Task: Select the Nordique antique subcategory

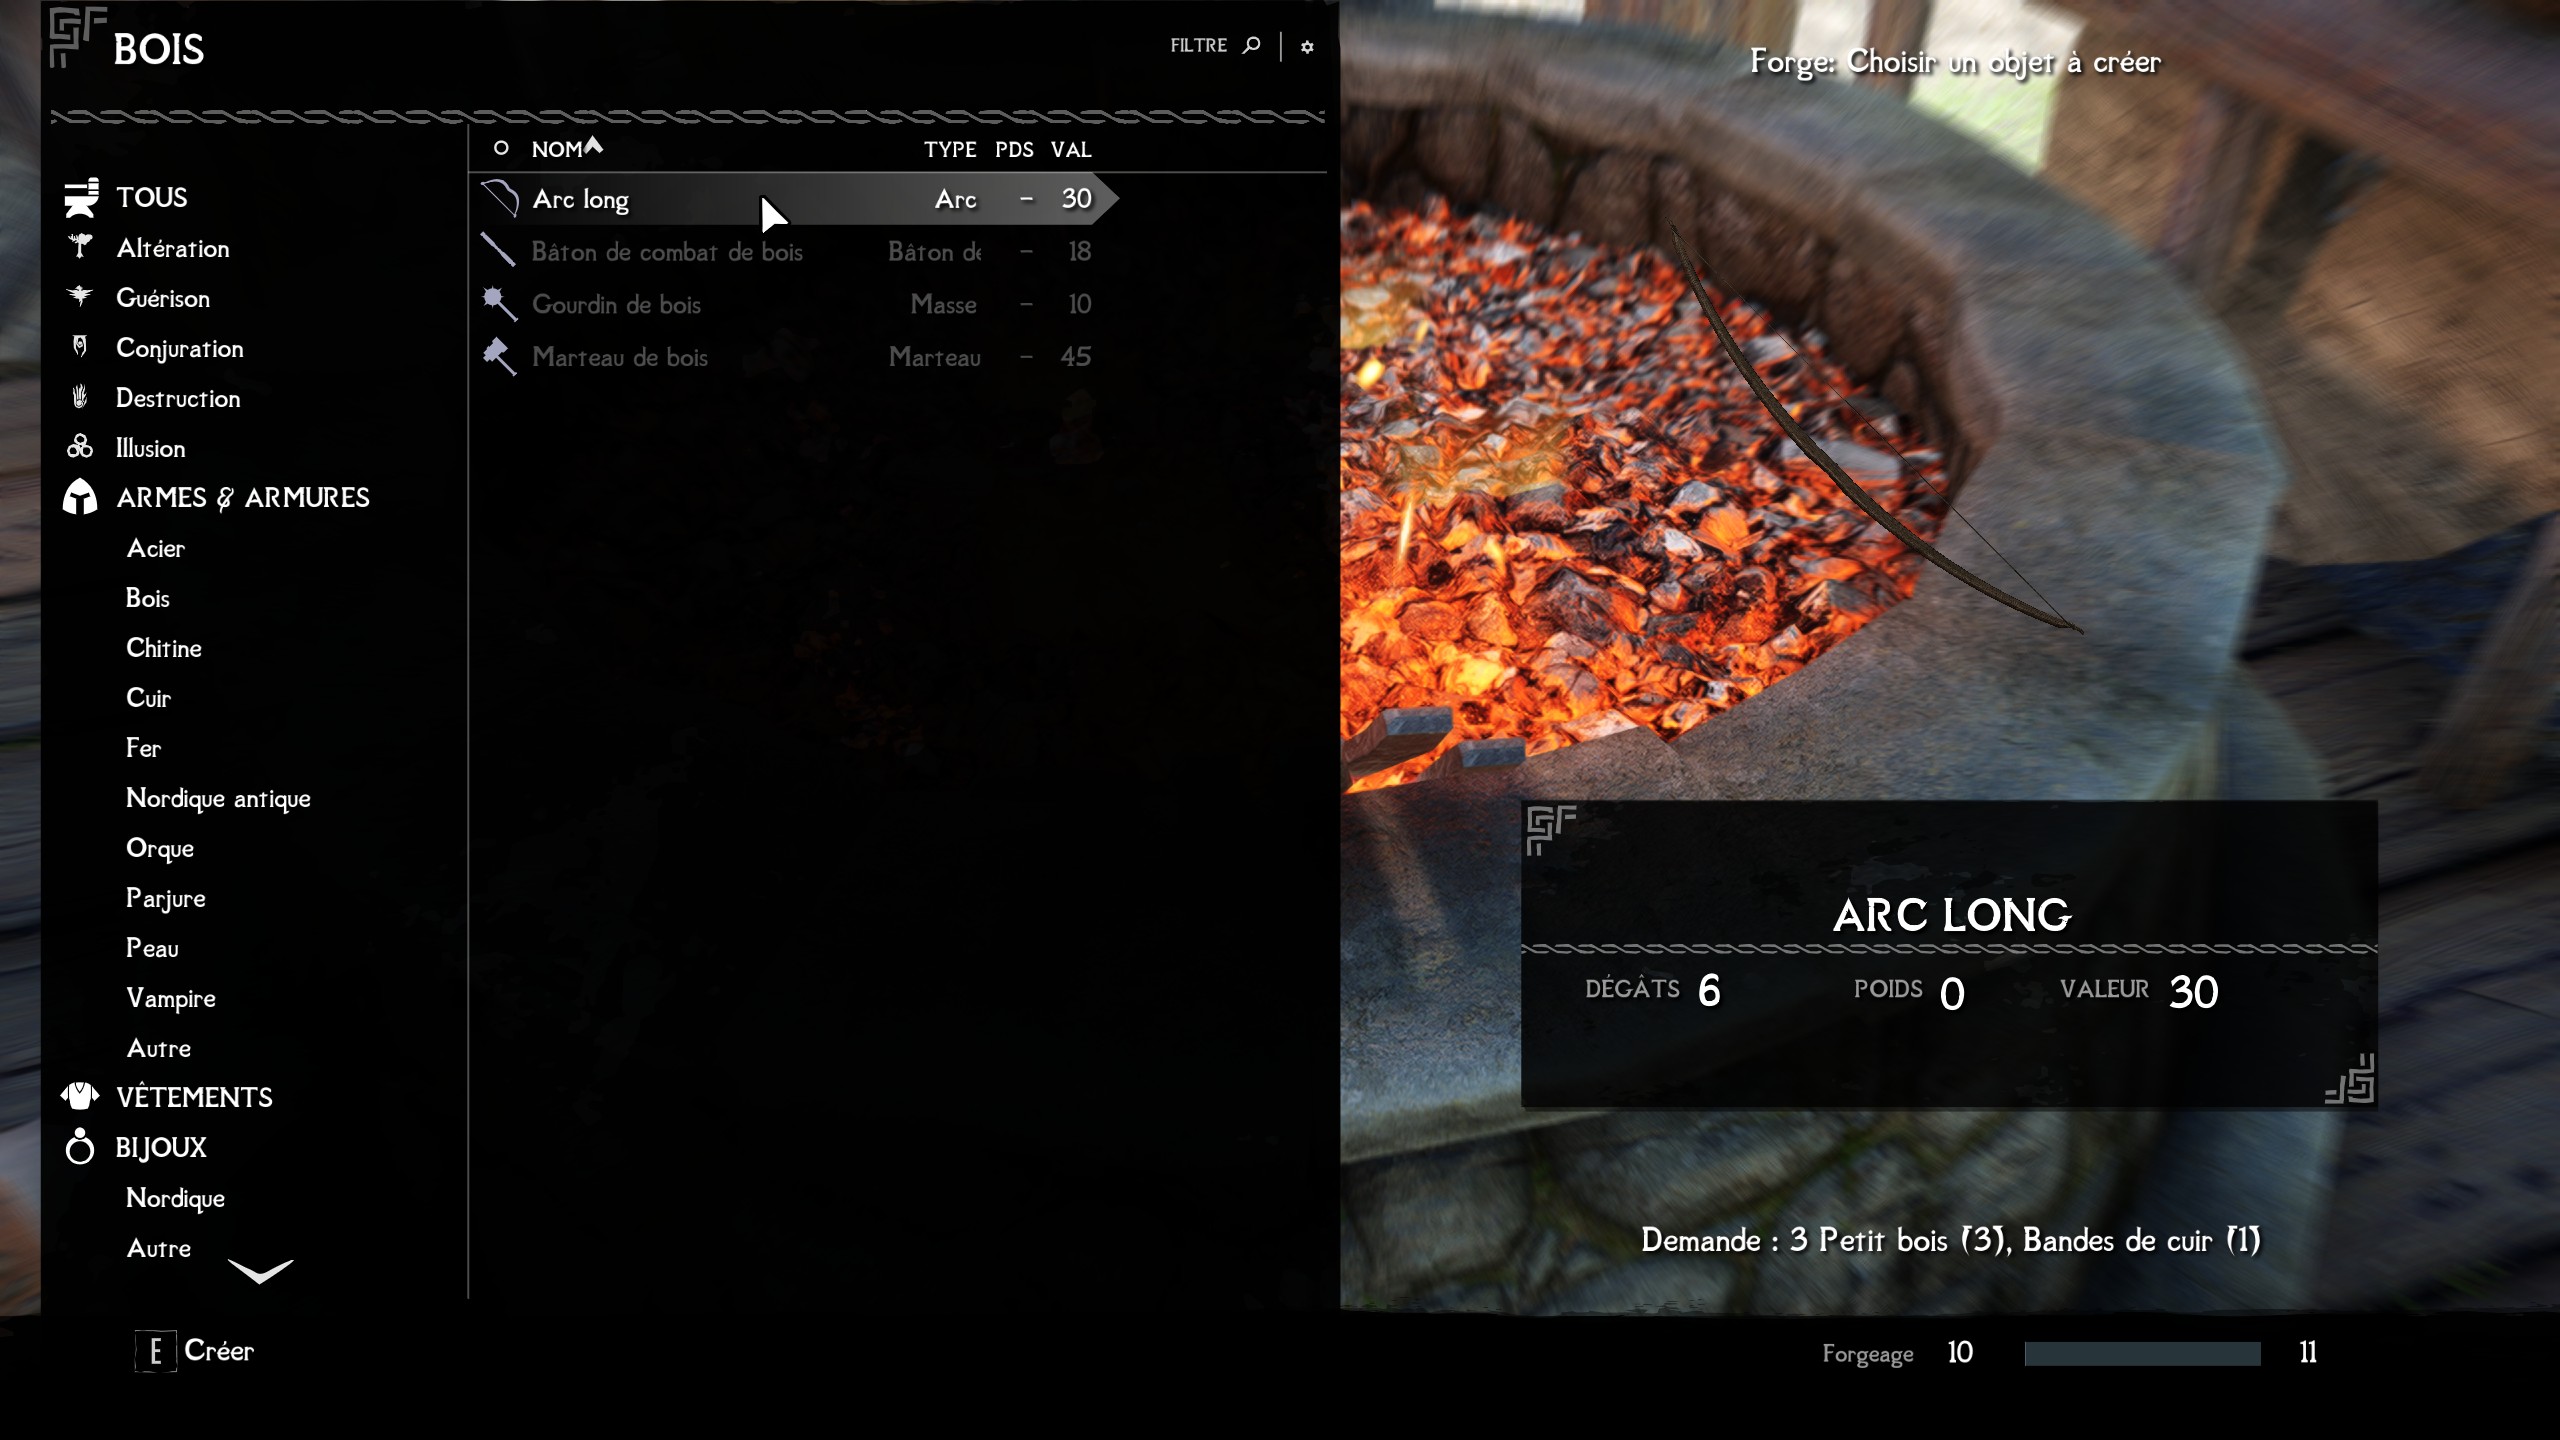Action: [218, 799]
